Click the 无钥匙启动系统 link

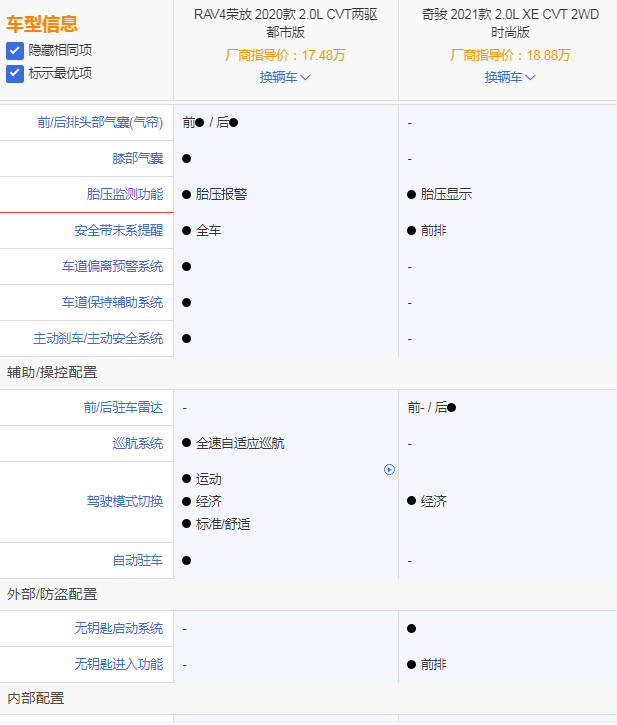(119, 629)
